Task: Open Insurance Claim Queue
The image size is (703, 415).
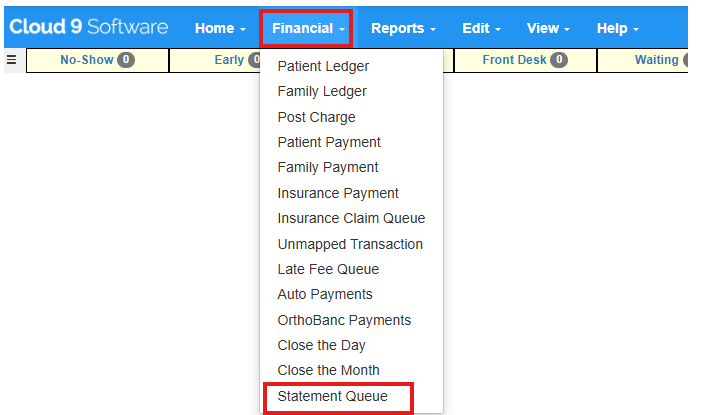Action: (x=352, y=218)
